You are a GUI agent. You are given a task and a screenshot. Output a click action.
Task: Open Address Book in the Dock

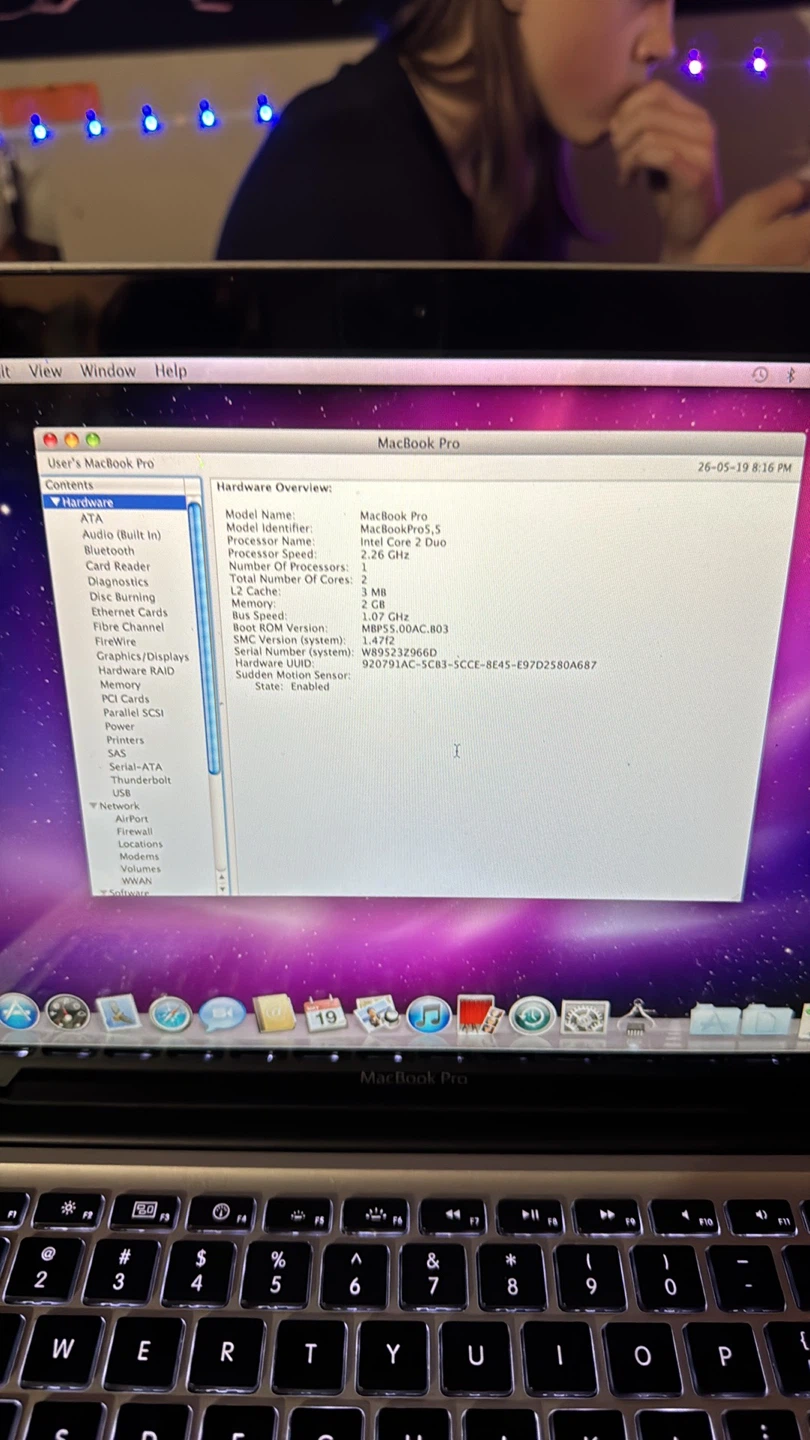click(x=273, y=1015)
